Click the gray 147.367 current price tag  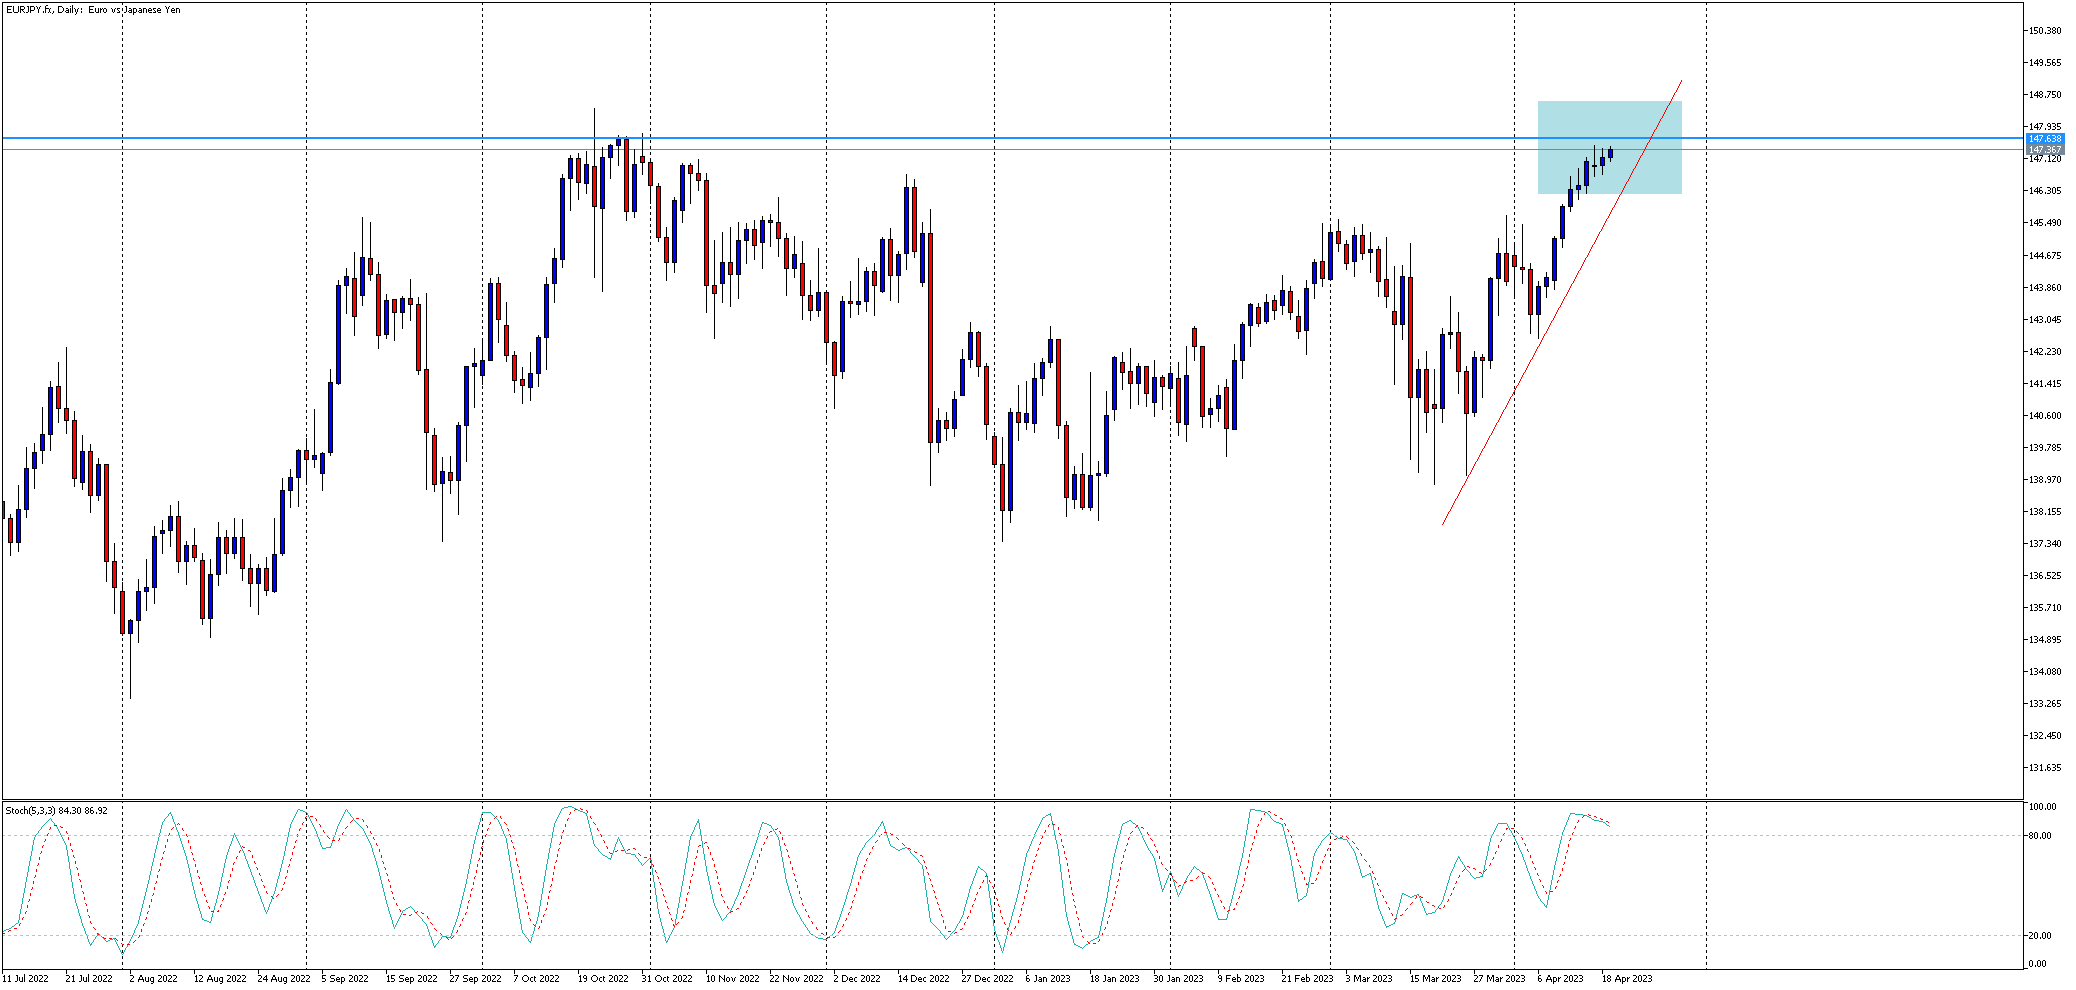(x=2044, y=150)
